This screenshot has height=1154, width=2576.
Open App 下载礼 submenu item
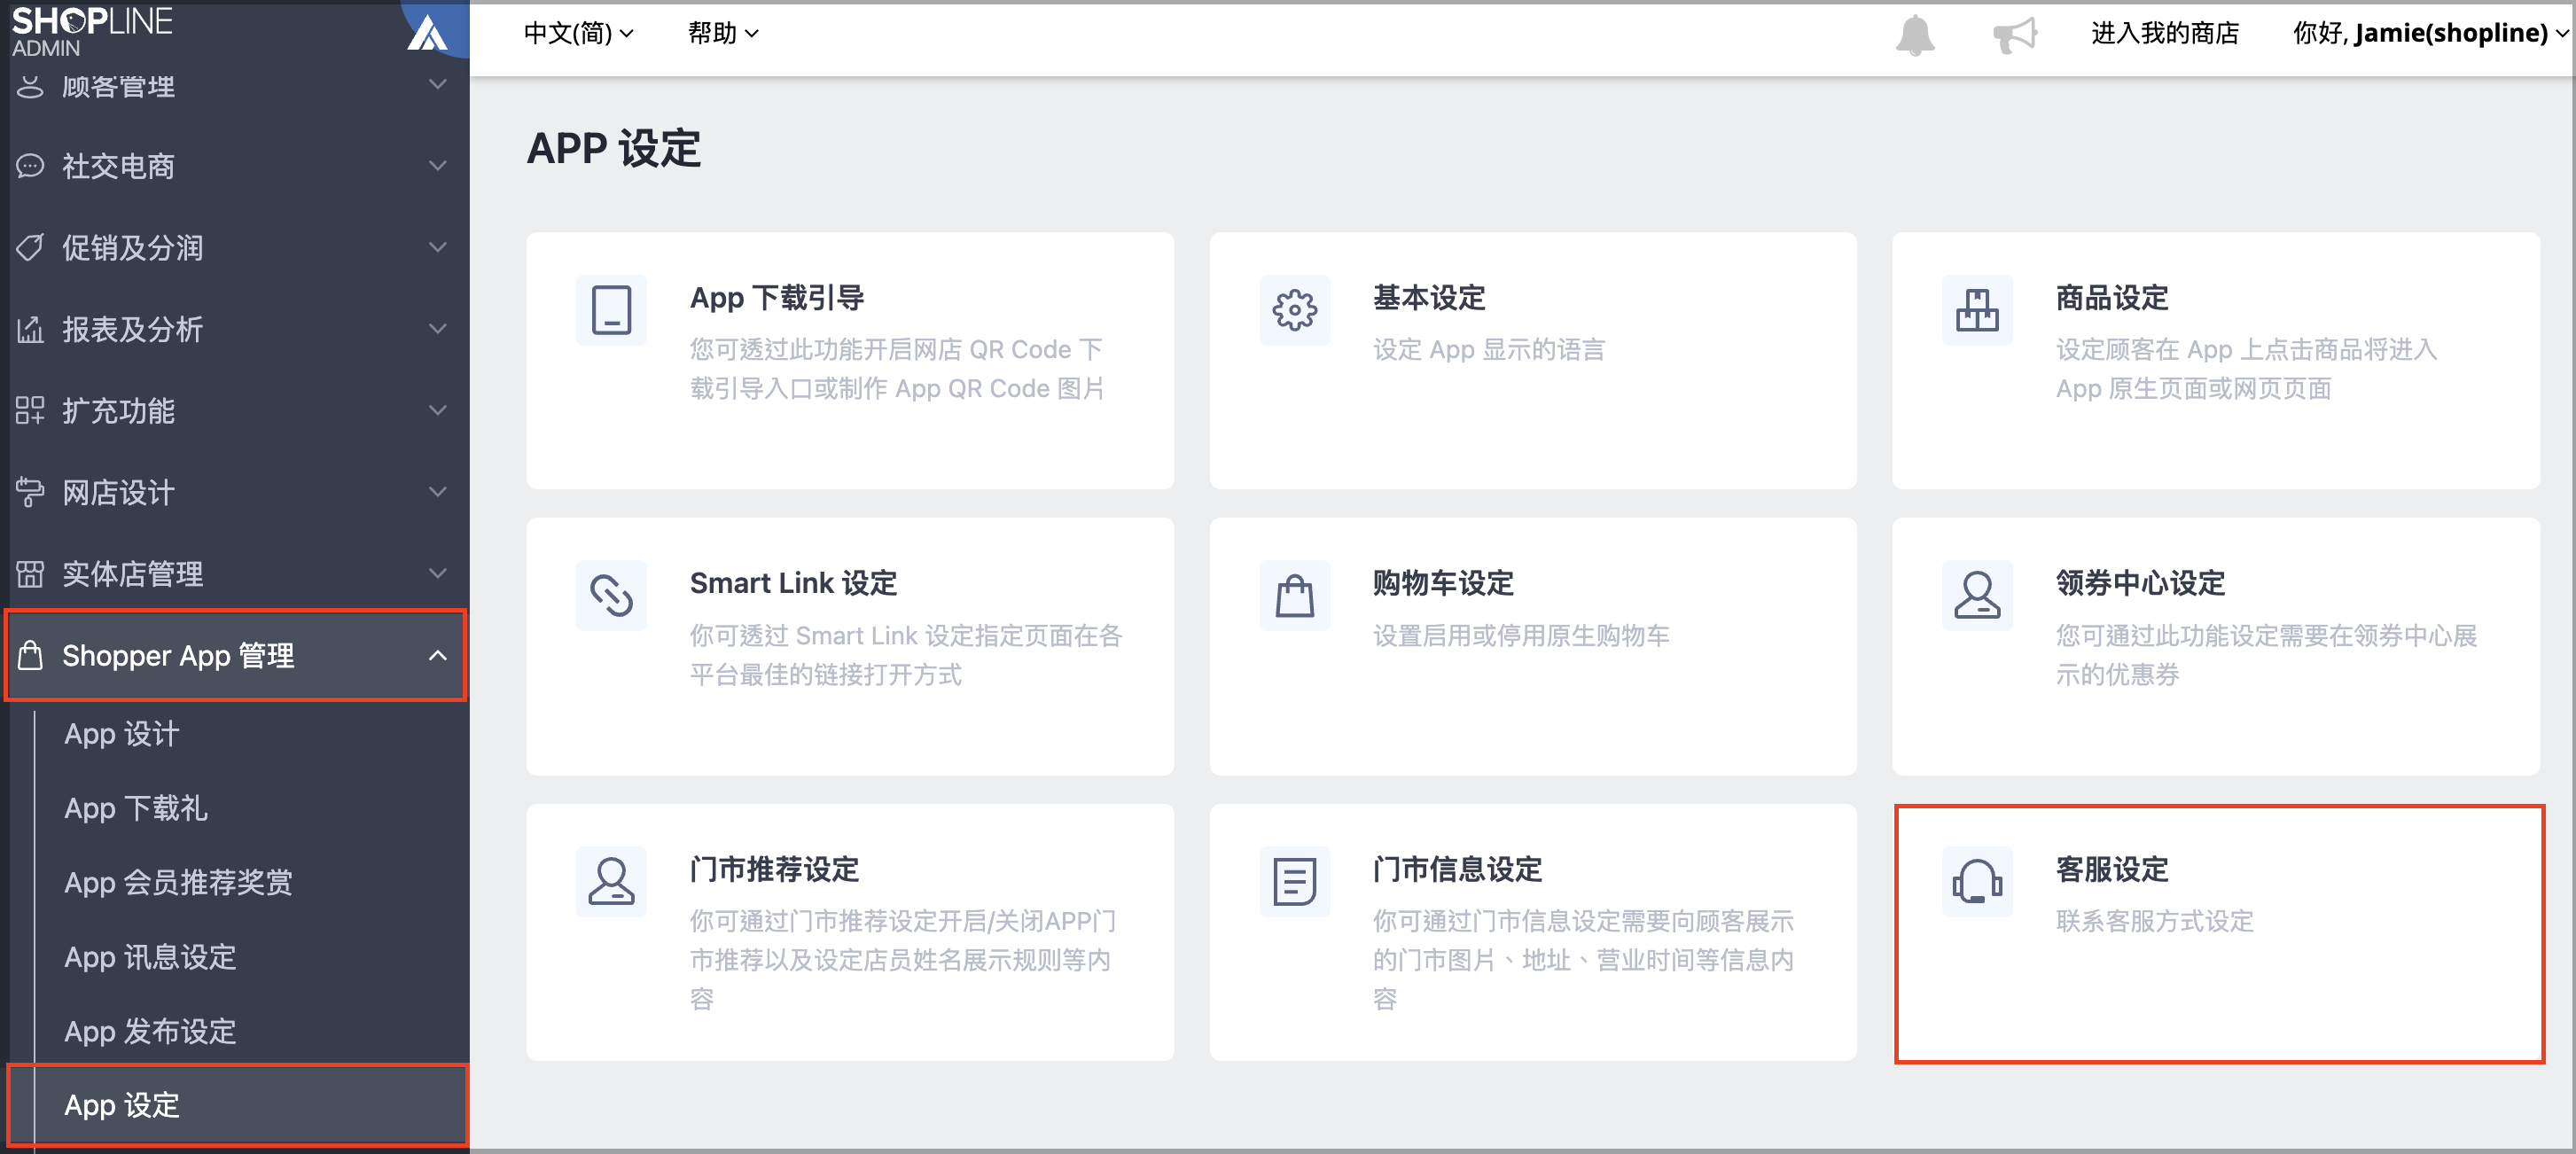point(136,808)
